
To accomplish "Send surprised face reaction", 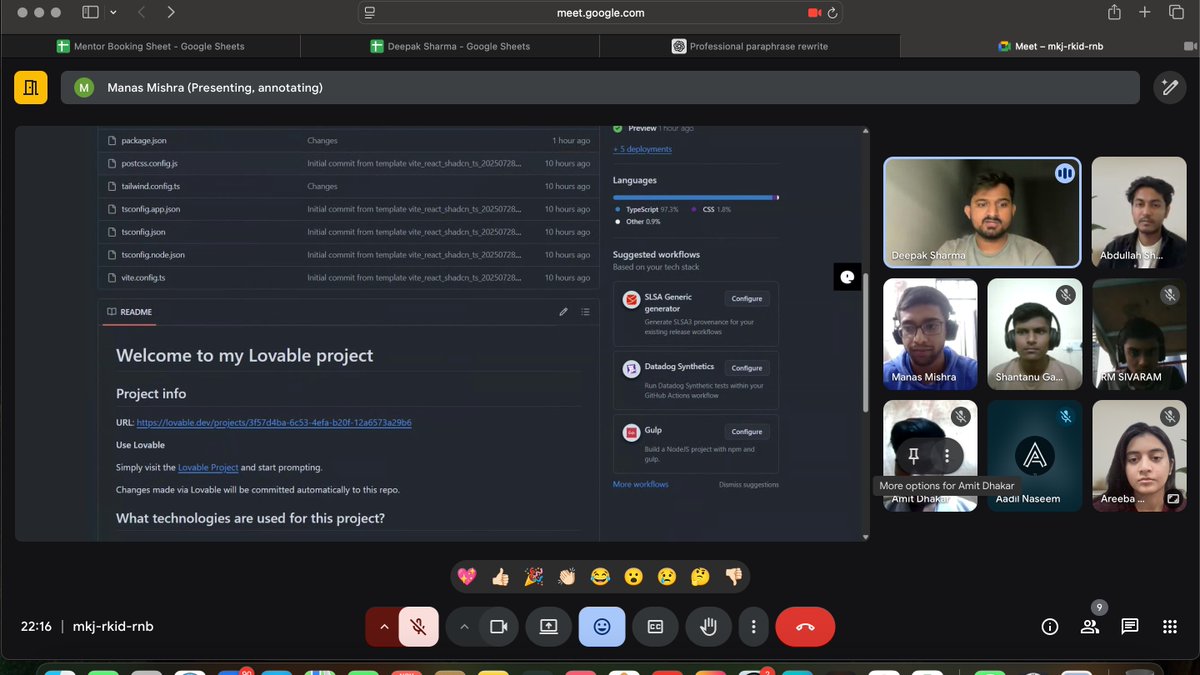I will point(633,576).
